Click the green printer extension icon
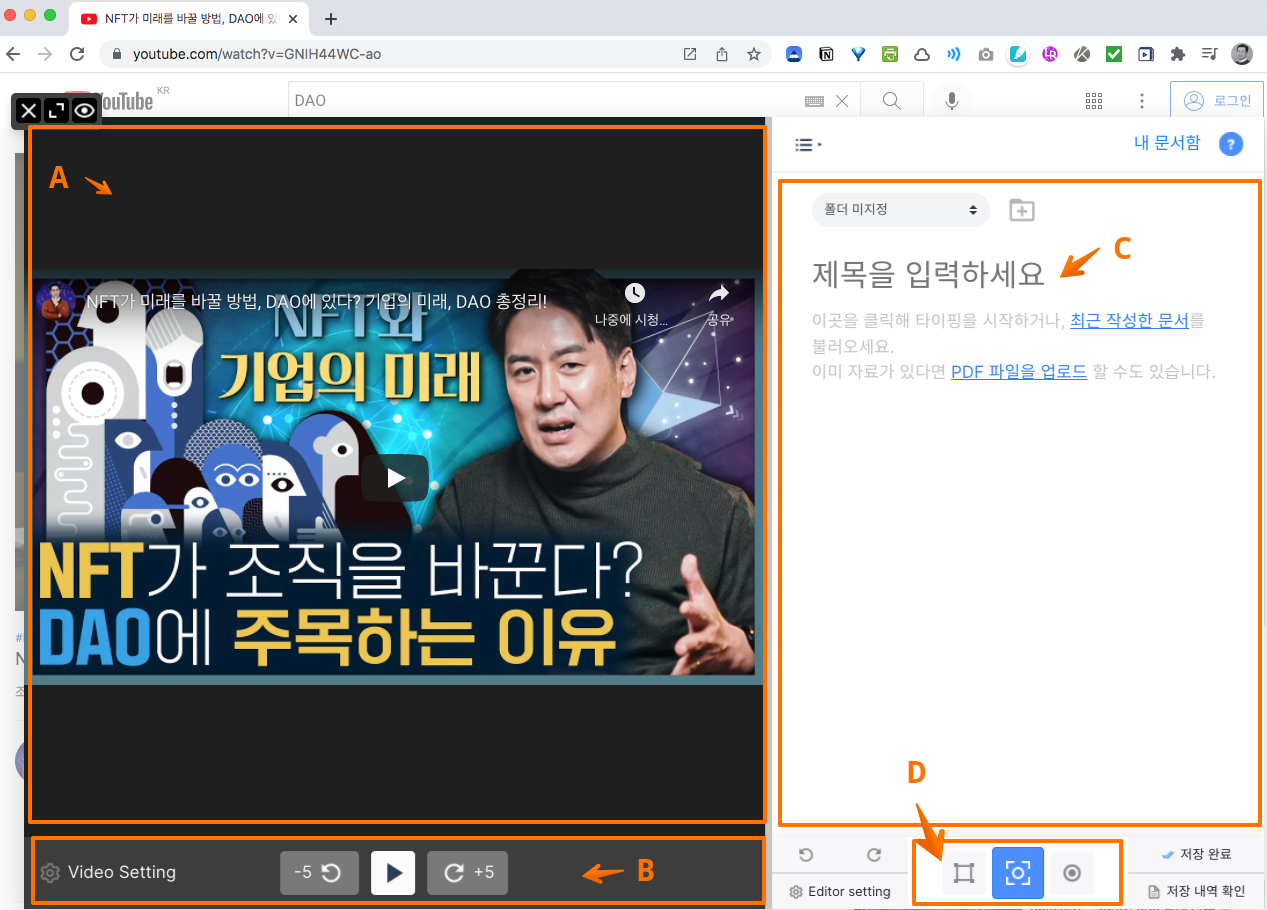This screenshot has width=1267, height=910. tap(890, 54)
